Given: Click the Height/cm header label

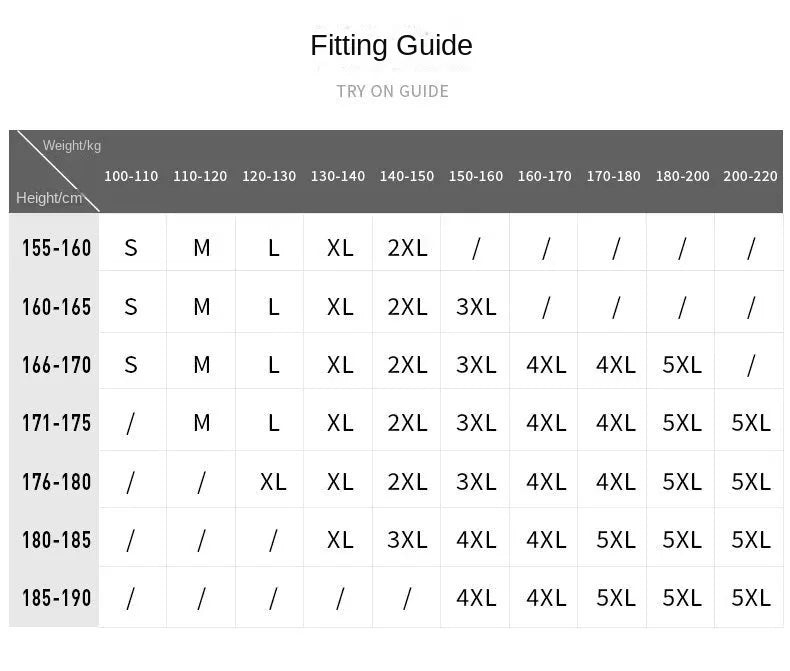Looking at the screenshot, I should tap(49, 198).
